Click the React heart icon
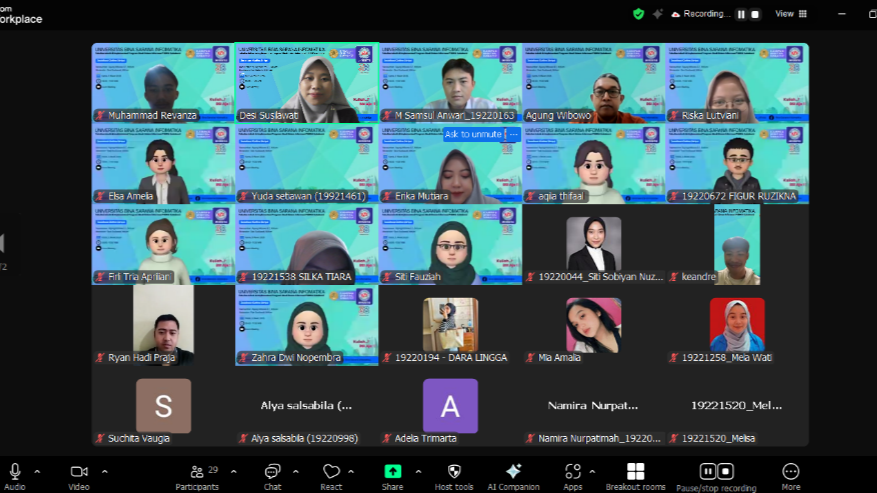877x493 pixels. pos(331,472)
